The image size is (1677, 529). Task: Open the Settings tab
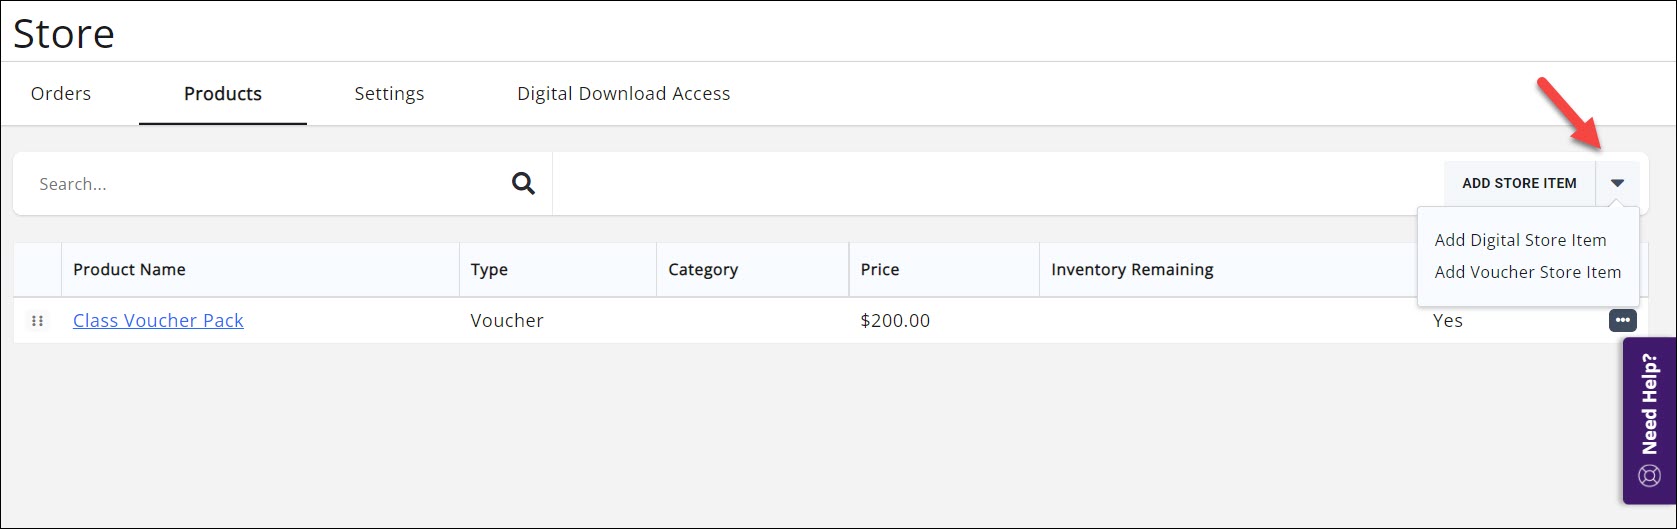point(389,94)
